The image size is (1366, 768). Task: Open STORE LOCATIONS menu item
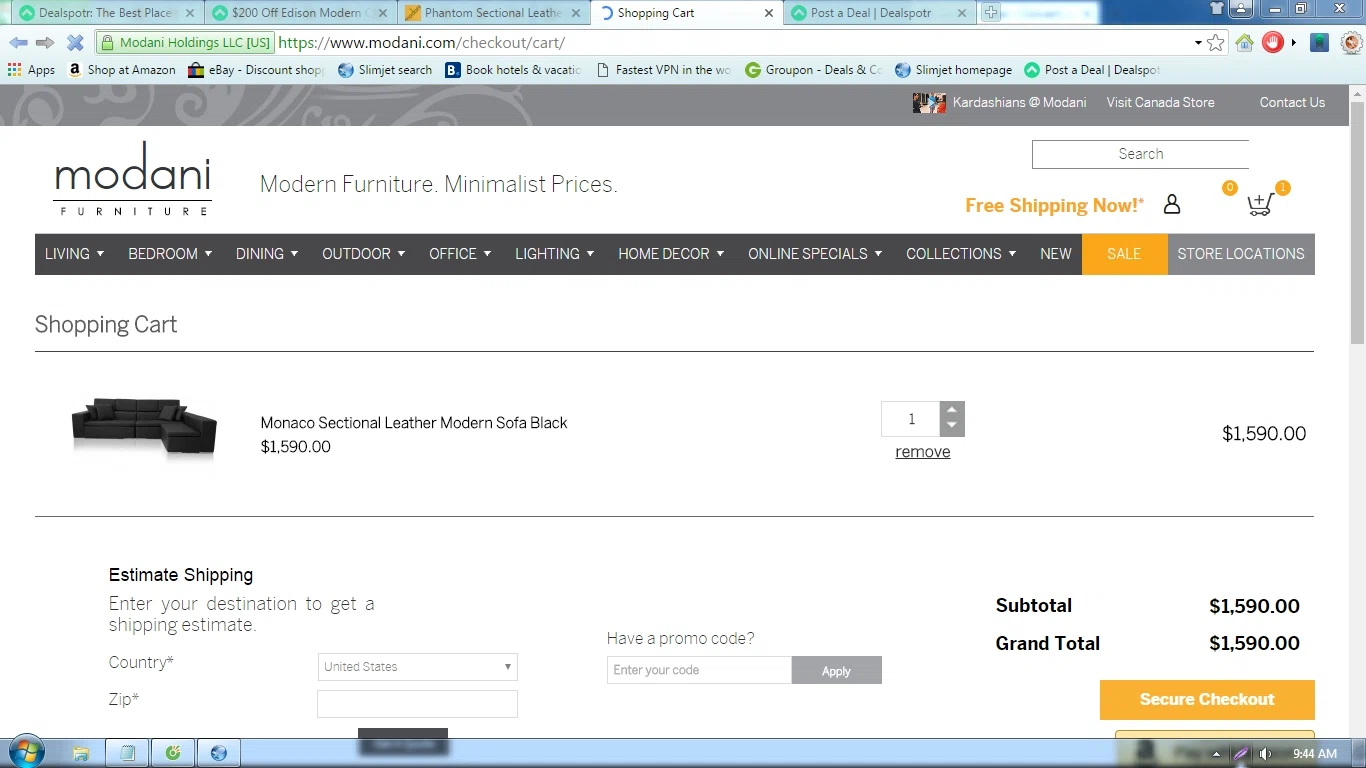click(1241, 254)
